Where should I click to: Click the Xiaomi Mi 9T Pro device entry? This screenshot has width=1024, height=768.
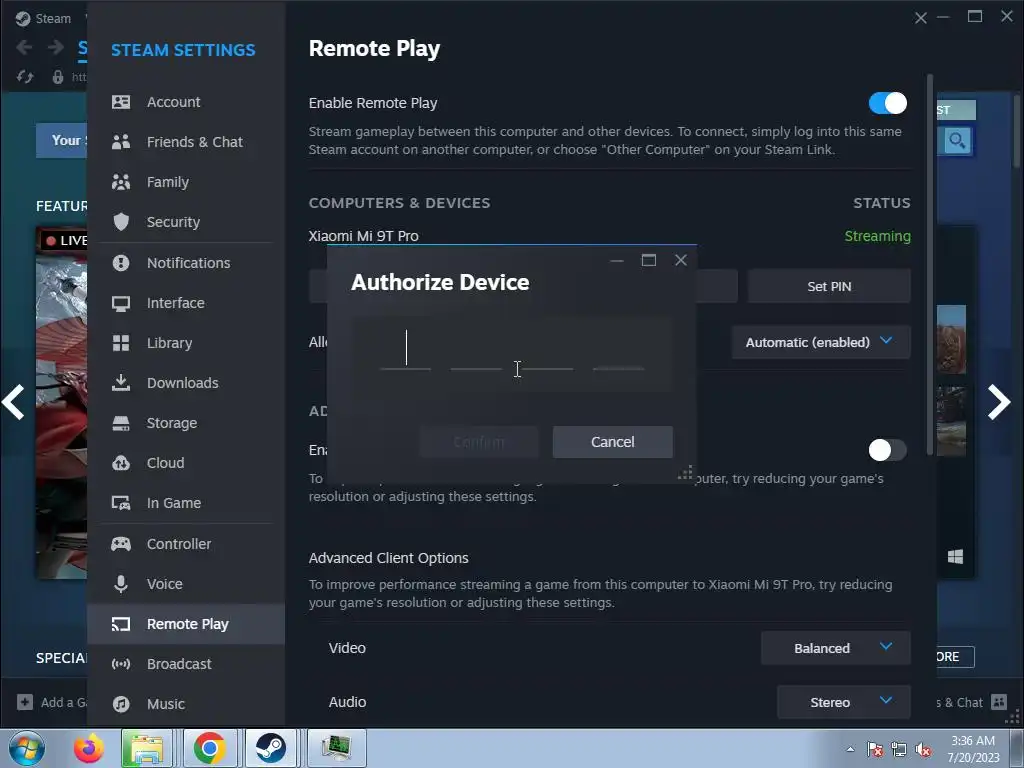(364, 236)
